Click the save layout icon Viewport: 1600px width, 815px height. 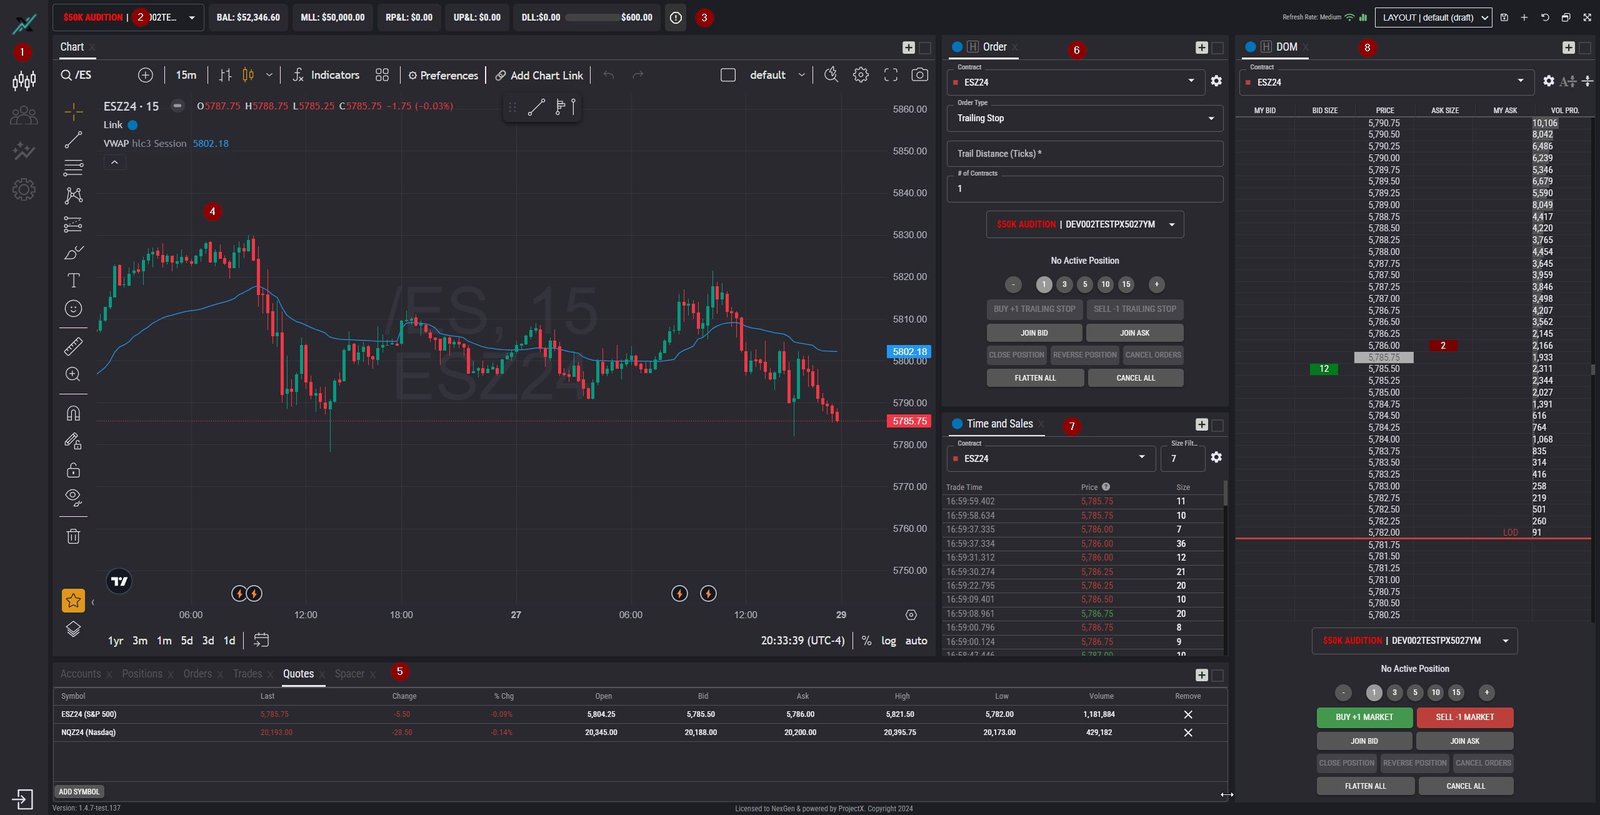1504,17
